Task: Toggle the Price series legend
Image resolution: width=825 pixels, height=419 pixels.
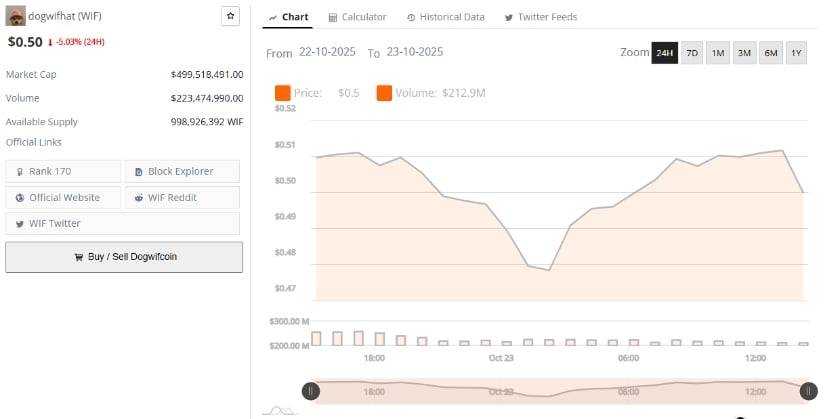Action: [283, 93]
